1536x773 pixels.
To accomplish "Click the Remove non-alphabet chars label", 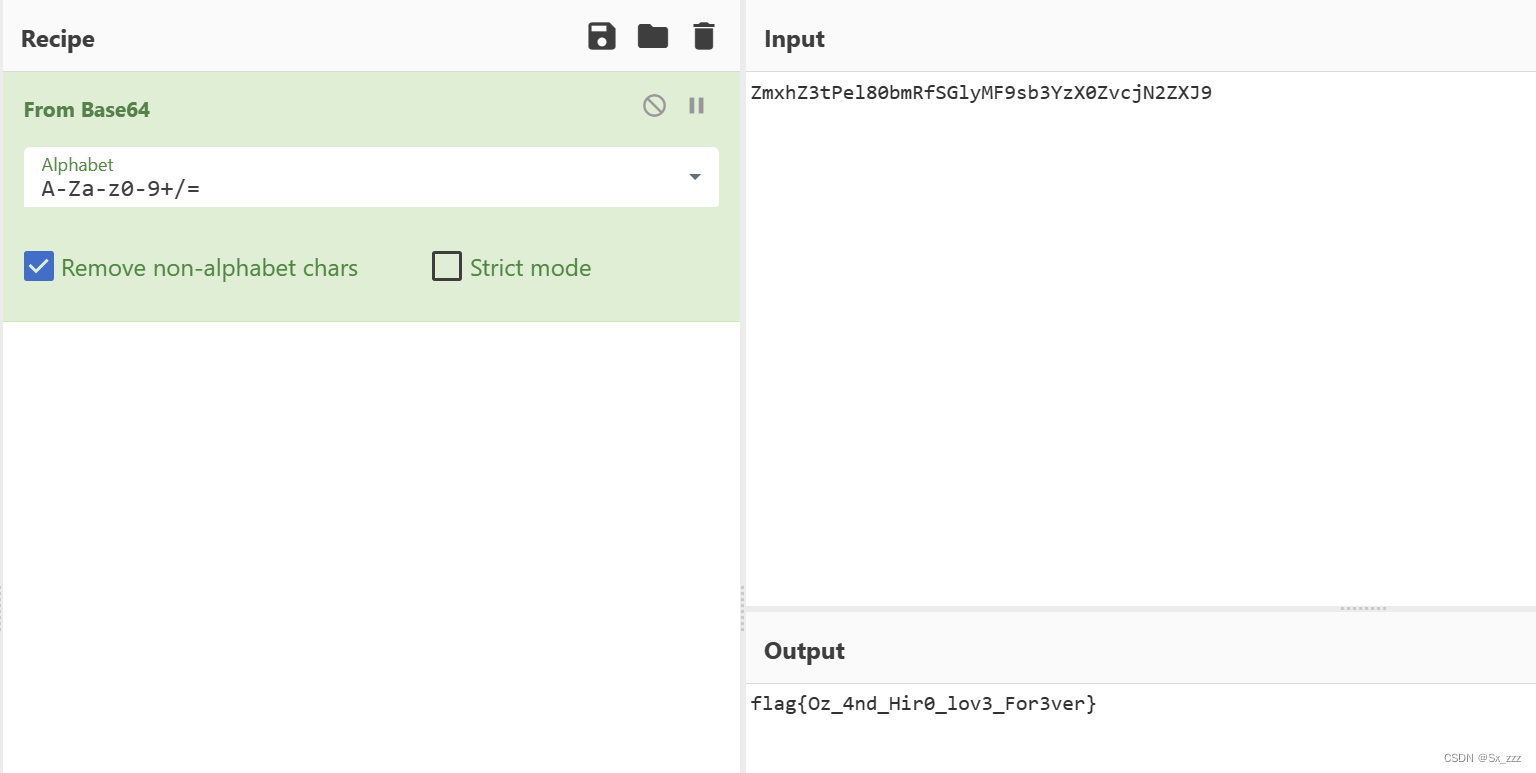I will pos(209,268).
